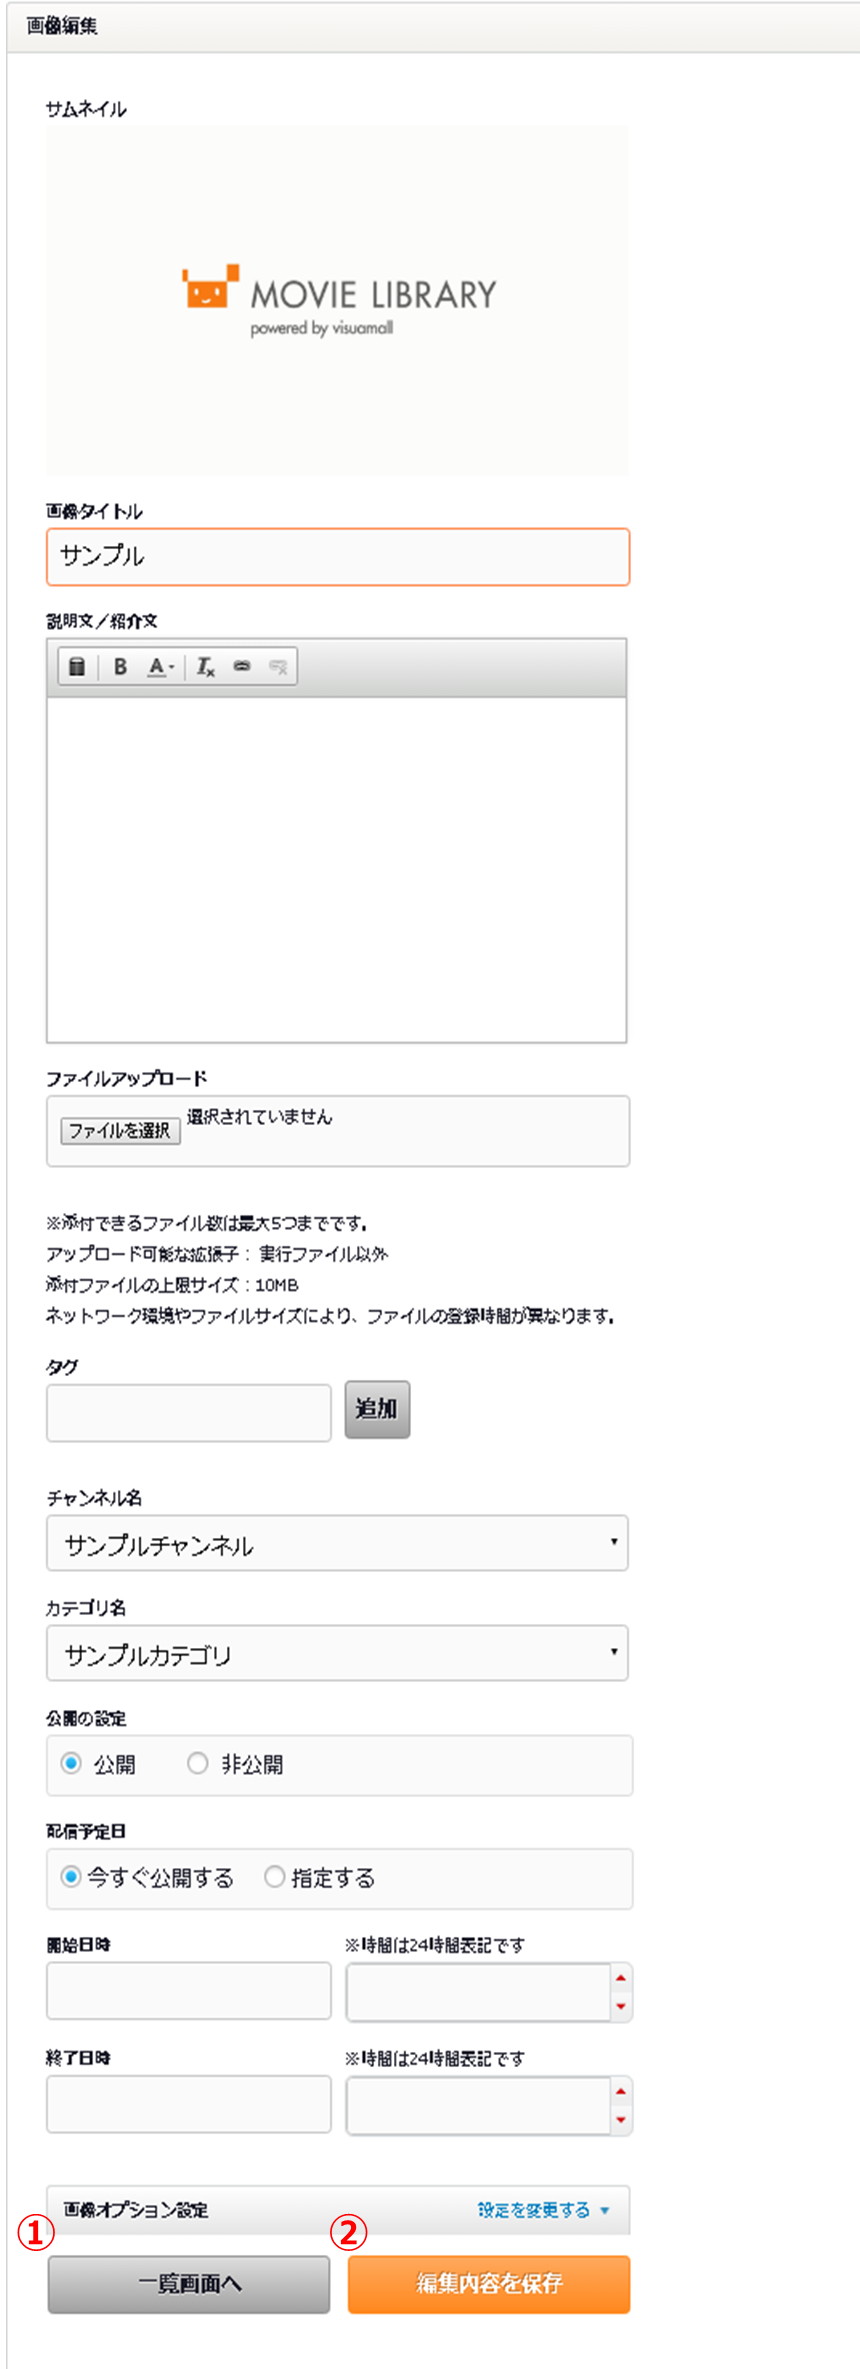Open the カテゴリ名 dropdown
The height and width of the screenshot is (2369, 860).
(x=337, y=1653)
